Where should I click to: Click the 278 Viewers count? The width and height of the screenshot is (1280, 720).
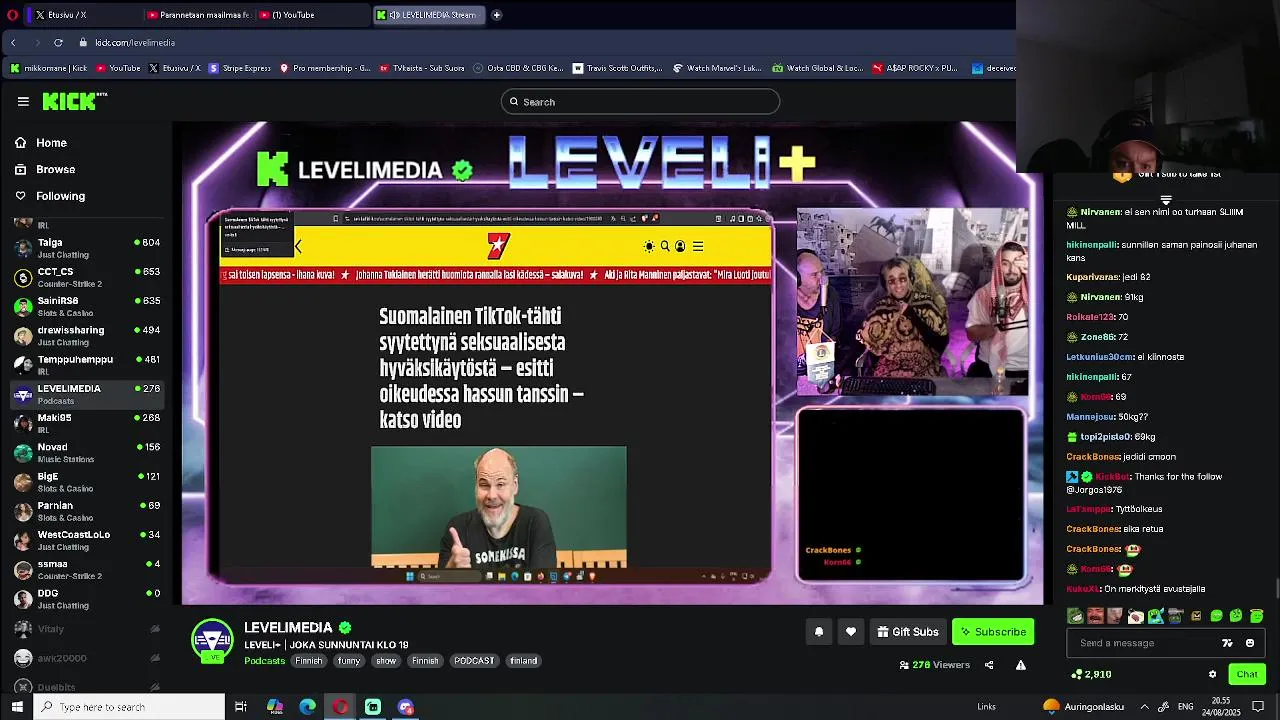click(x=935, y=664)
